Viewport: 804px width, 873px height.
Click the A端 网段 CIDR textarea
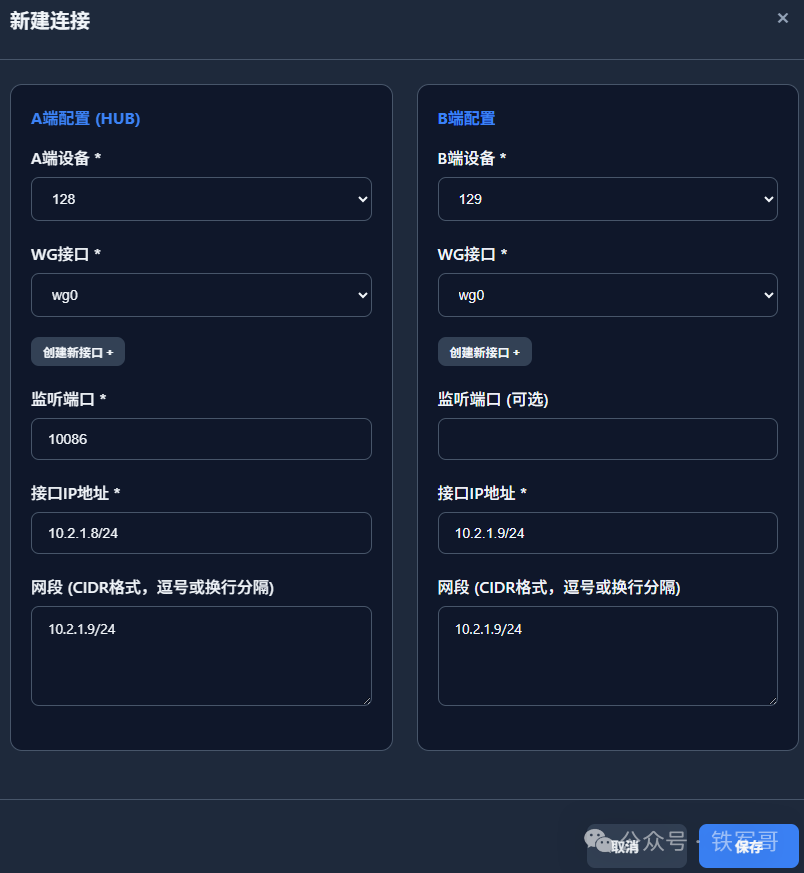[200, 655]
